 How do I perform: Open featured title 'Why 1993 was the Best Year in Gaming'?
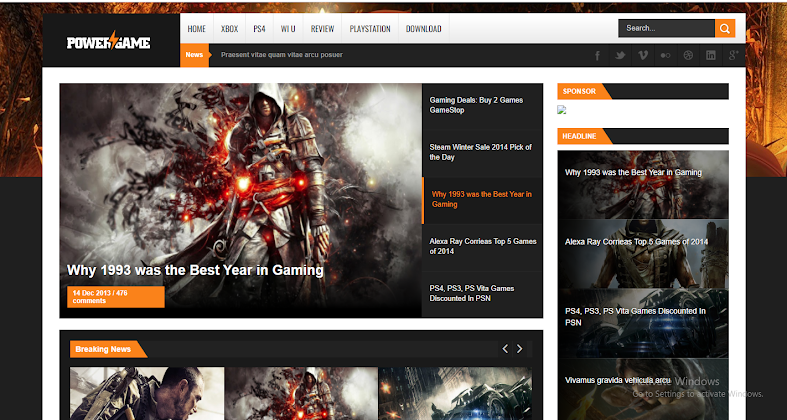pyautogui.click(x=195, y=270)
